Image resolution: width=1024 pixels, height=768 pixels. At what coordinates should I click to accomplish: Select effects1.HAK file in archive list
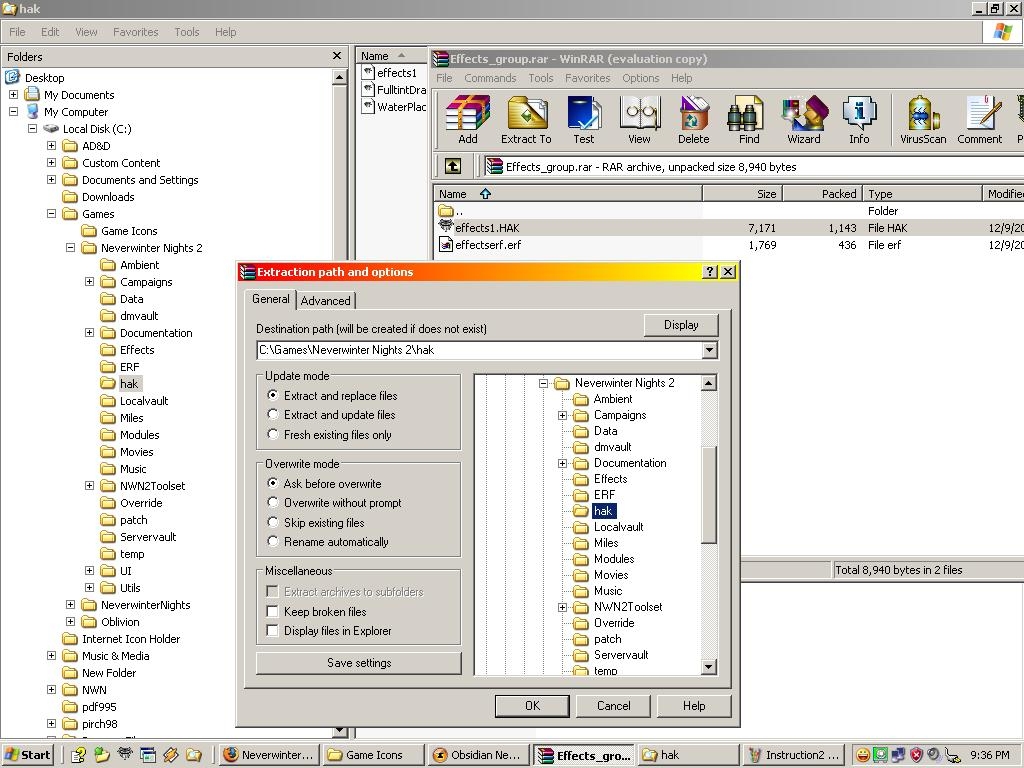coord(487,228)
